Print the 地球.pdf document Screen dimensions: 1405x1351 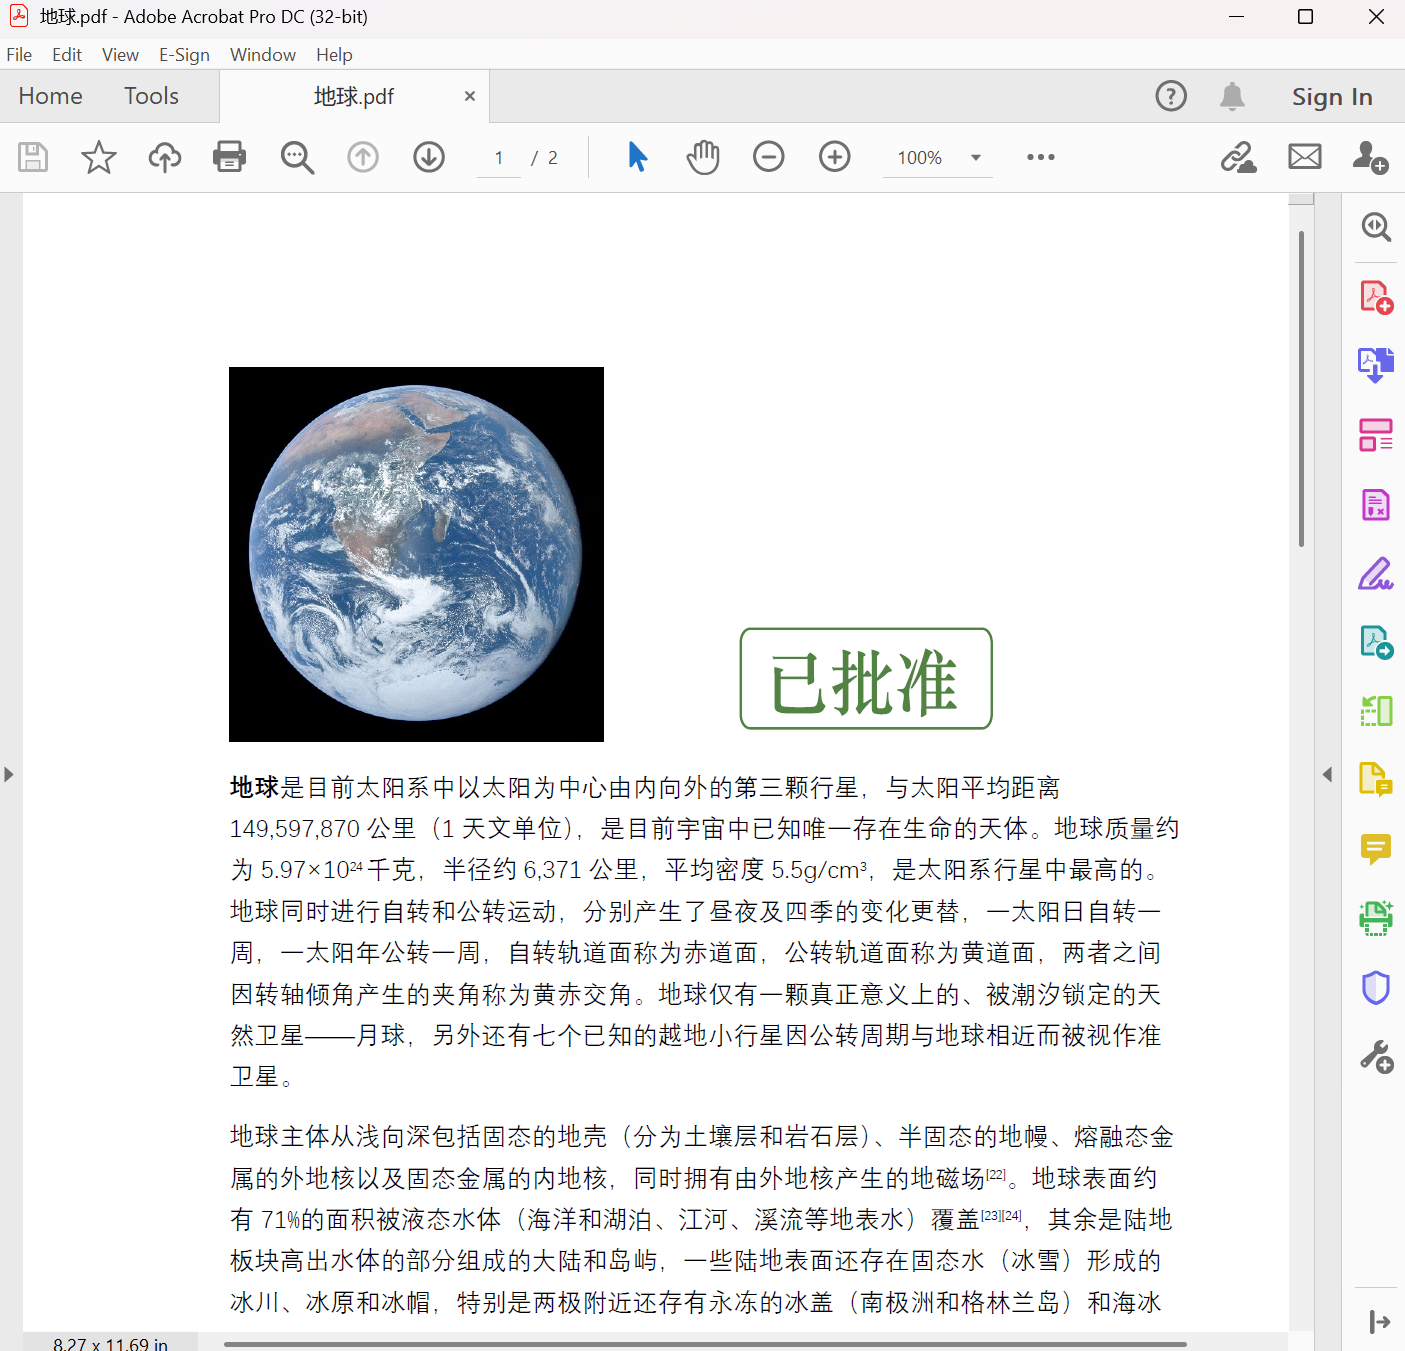pos(229,157)
